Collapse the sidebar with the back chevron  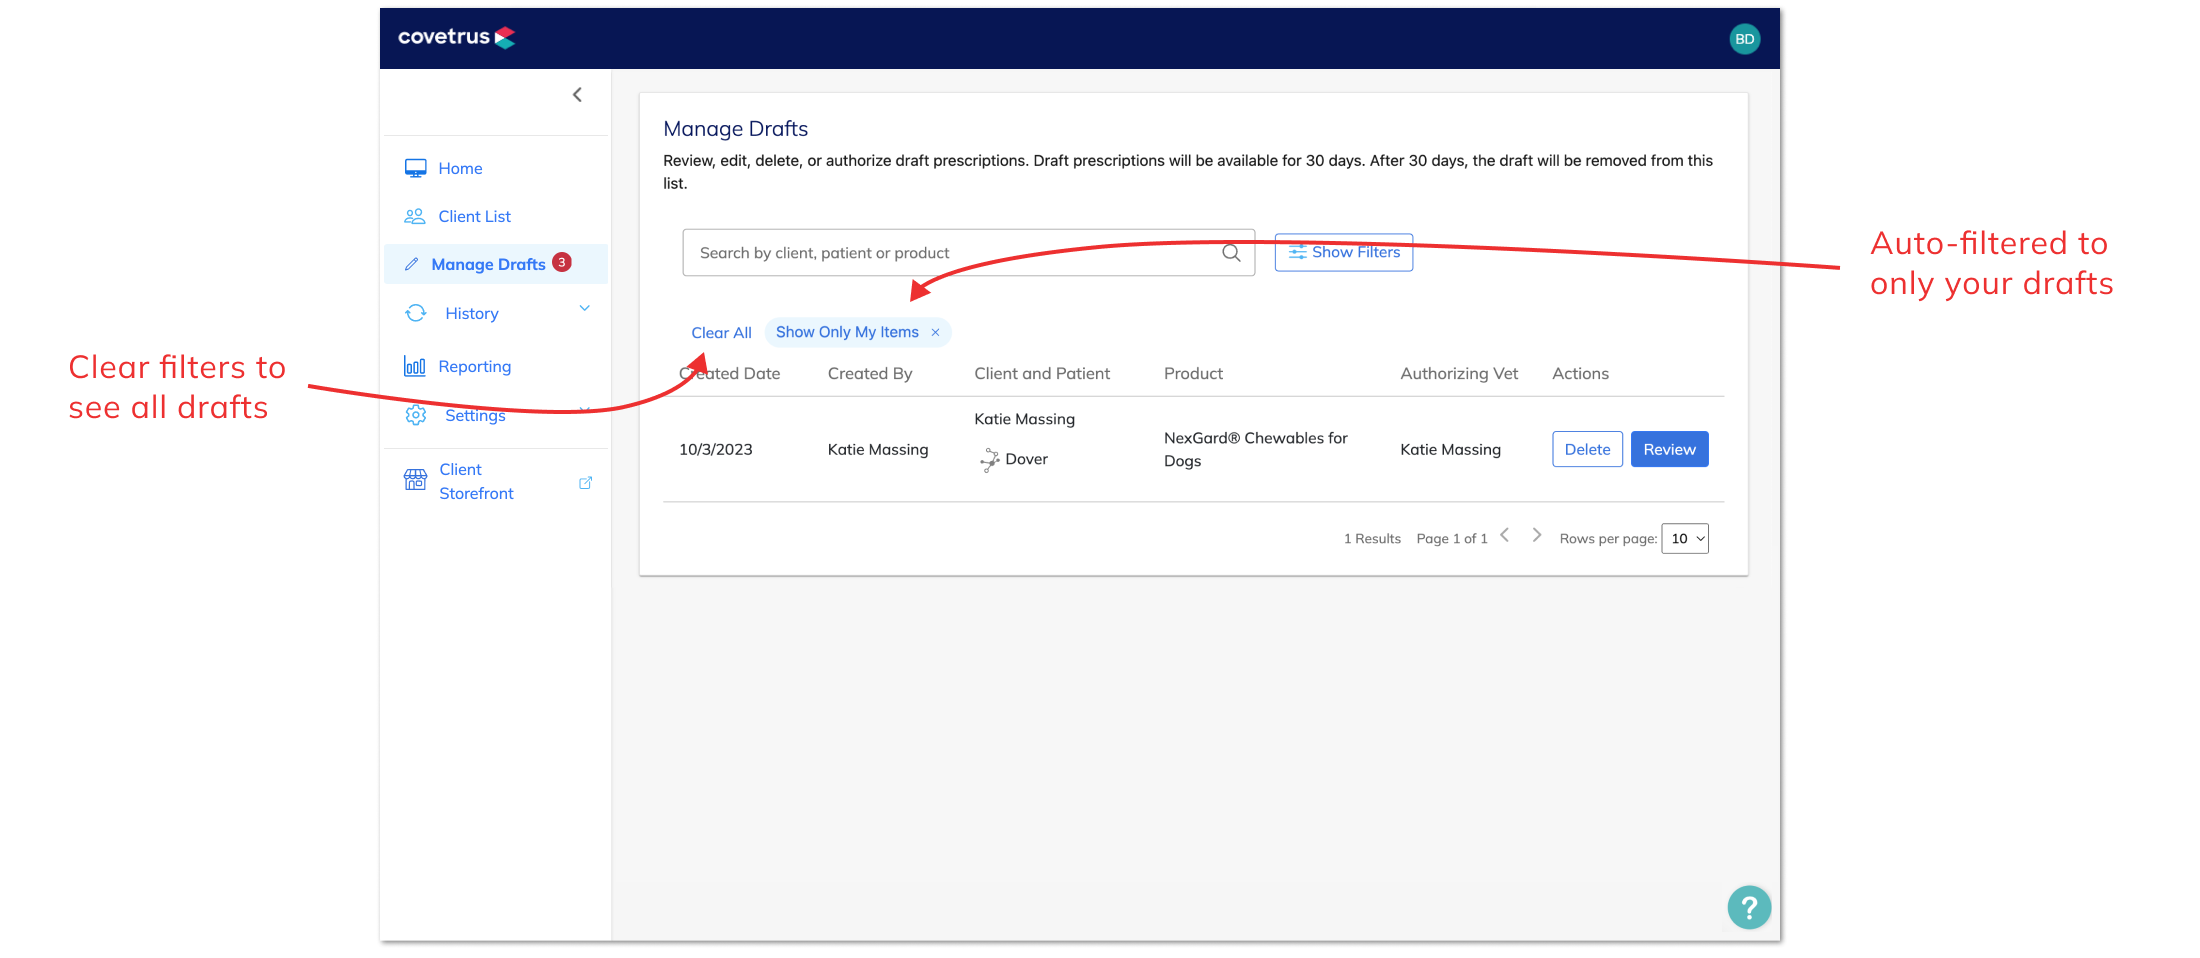[x=577, y=95]
